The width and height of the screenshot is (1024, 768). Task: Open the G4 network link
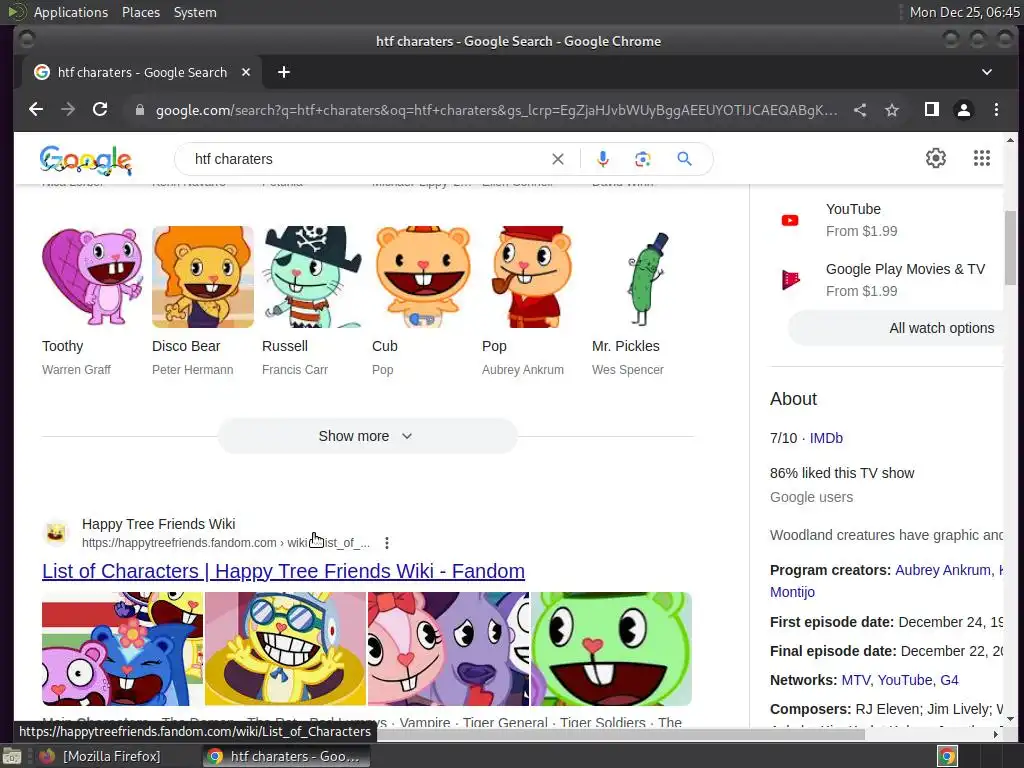coord(949,680)
